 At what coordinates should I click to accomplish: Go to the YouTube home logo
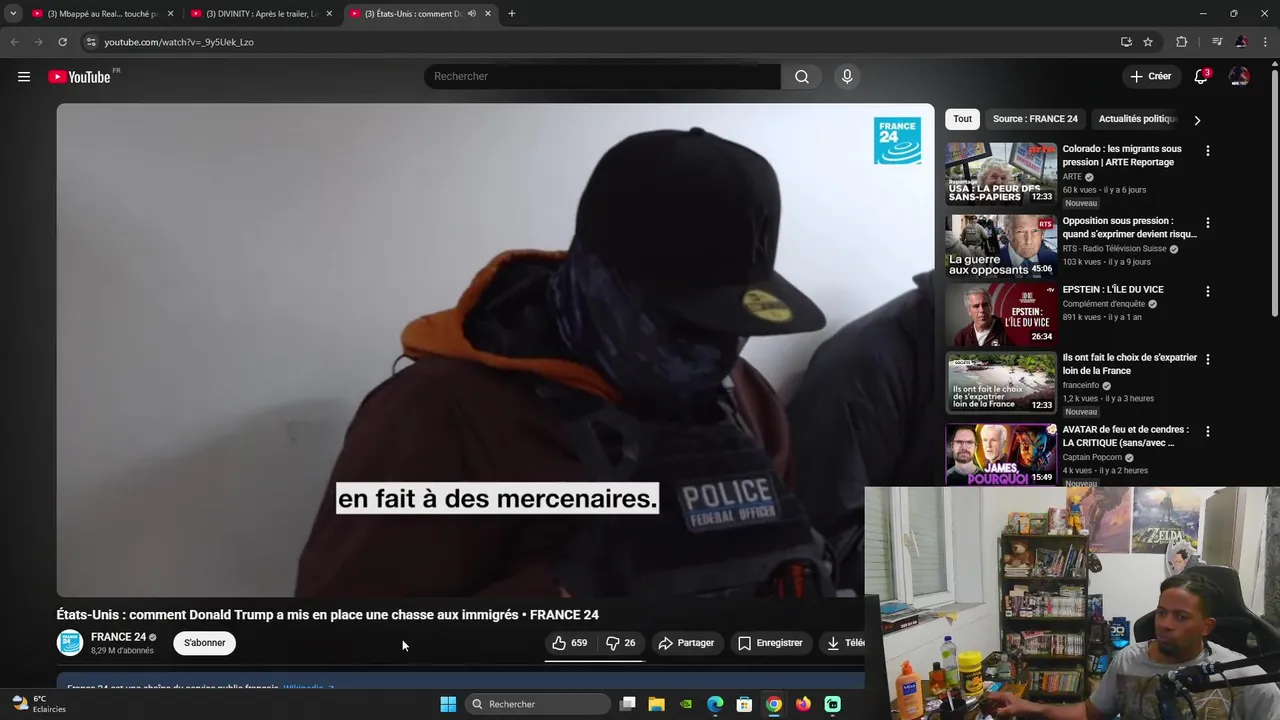click(x=79, y=77)
